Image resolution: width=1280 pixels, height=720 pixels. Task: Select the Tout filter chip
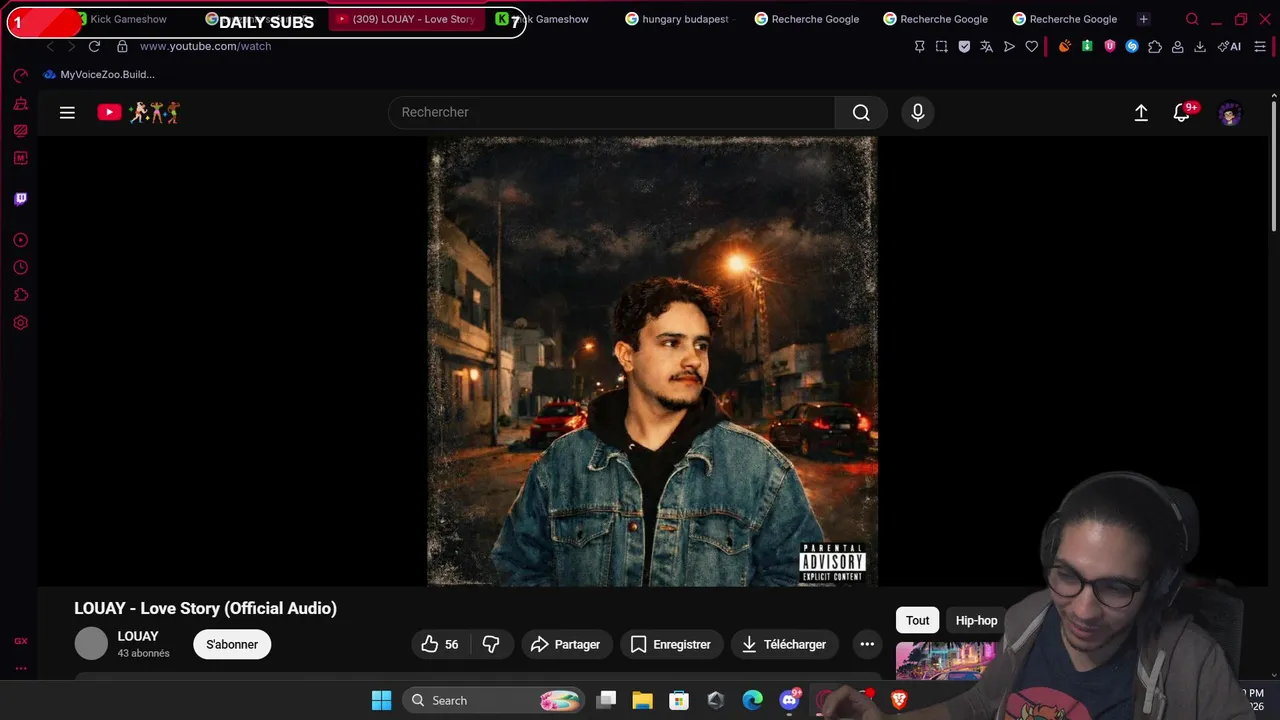917,620
